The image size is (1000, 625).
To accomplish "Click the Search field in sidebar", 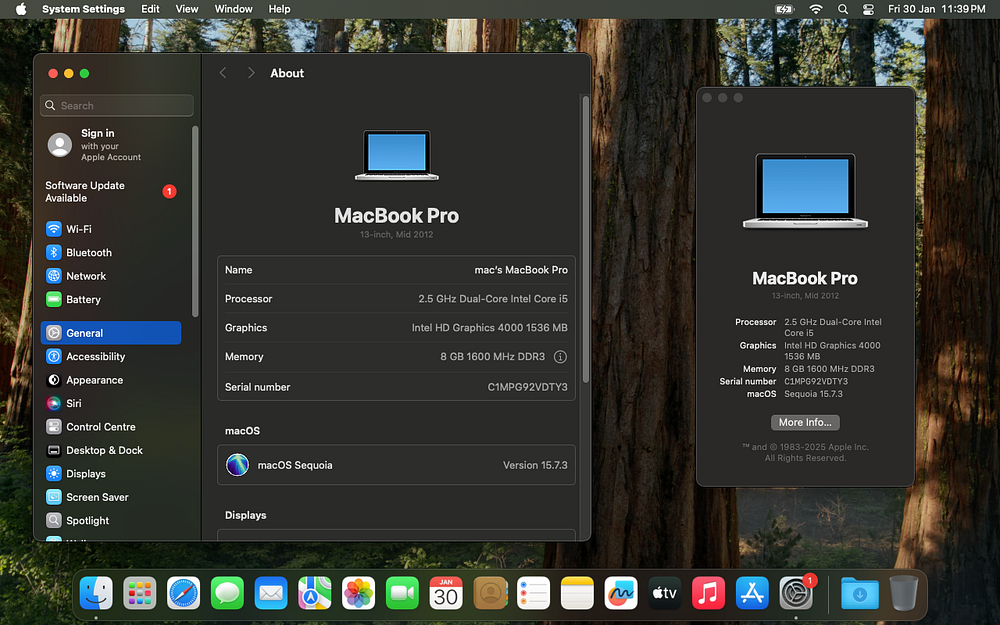I will pos(117,106).
